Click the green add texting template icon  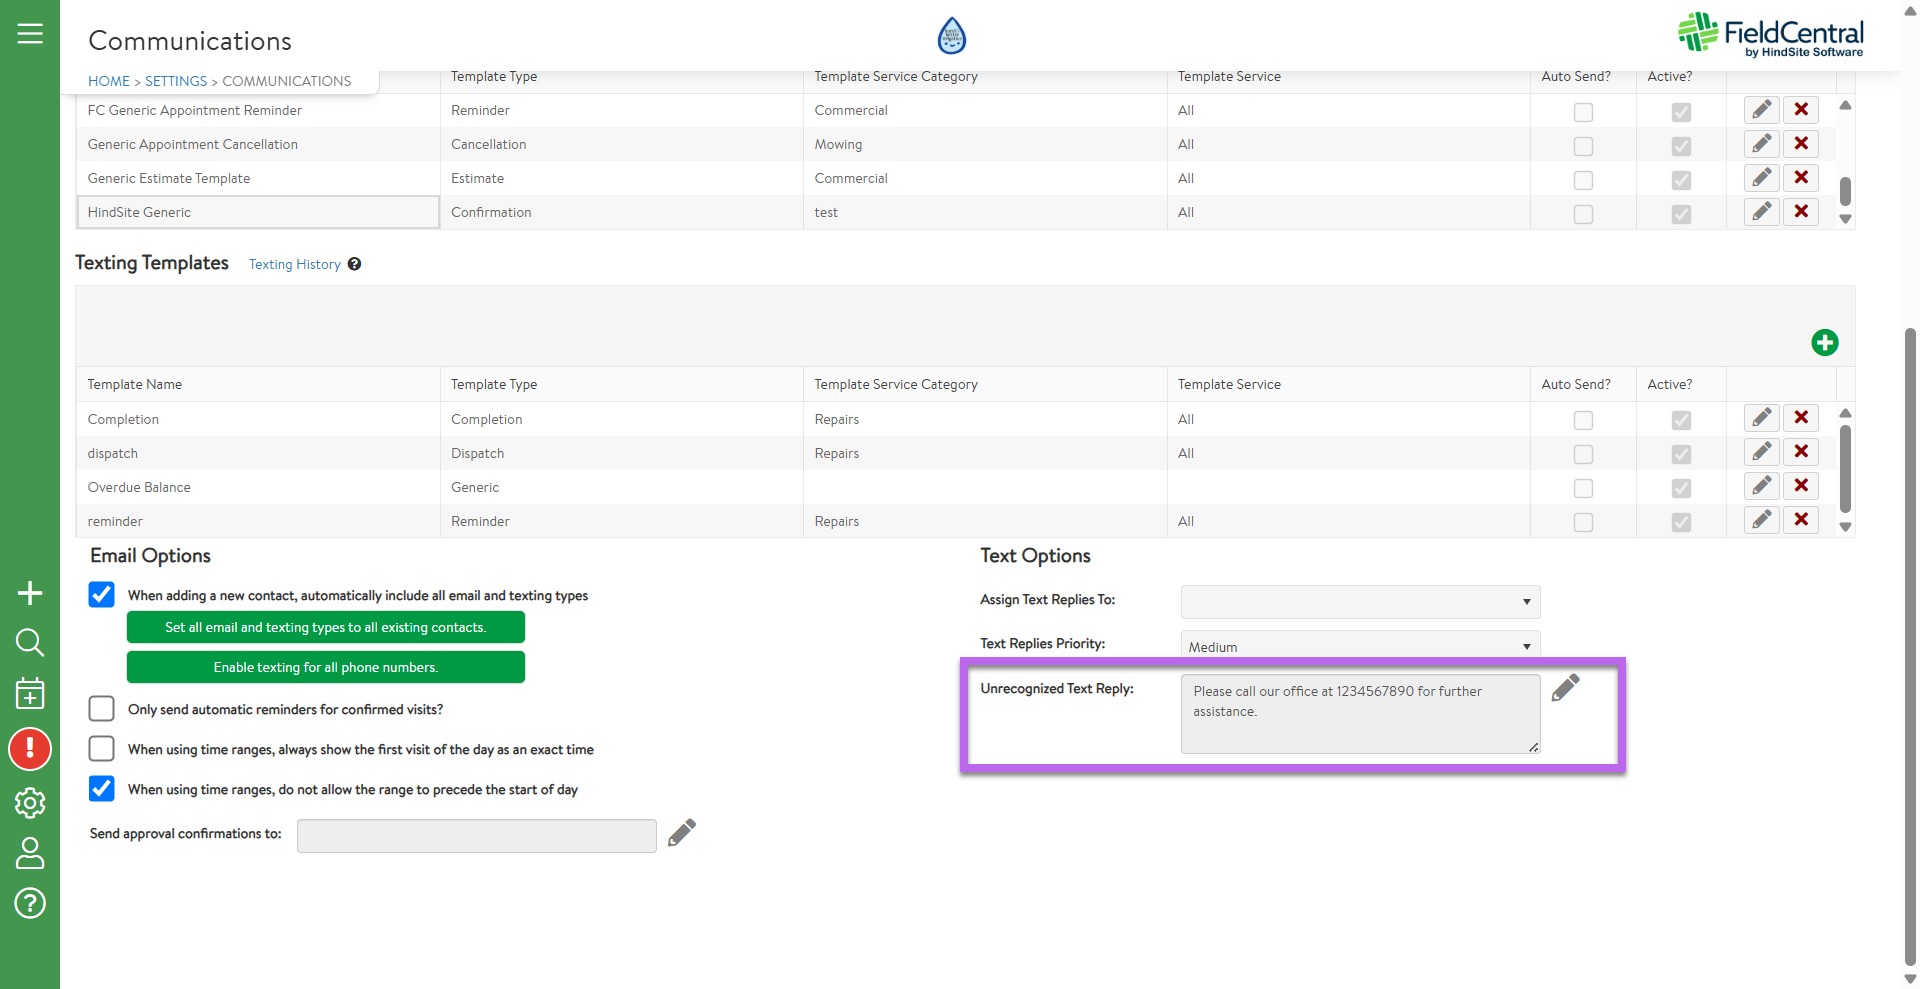(x=1824, y=343)
